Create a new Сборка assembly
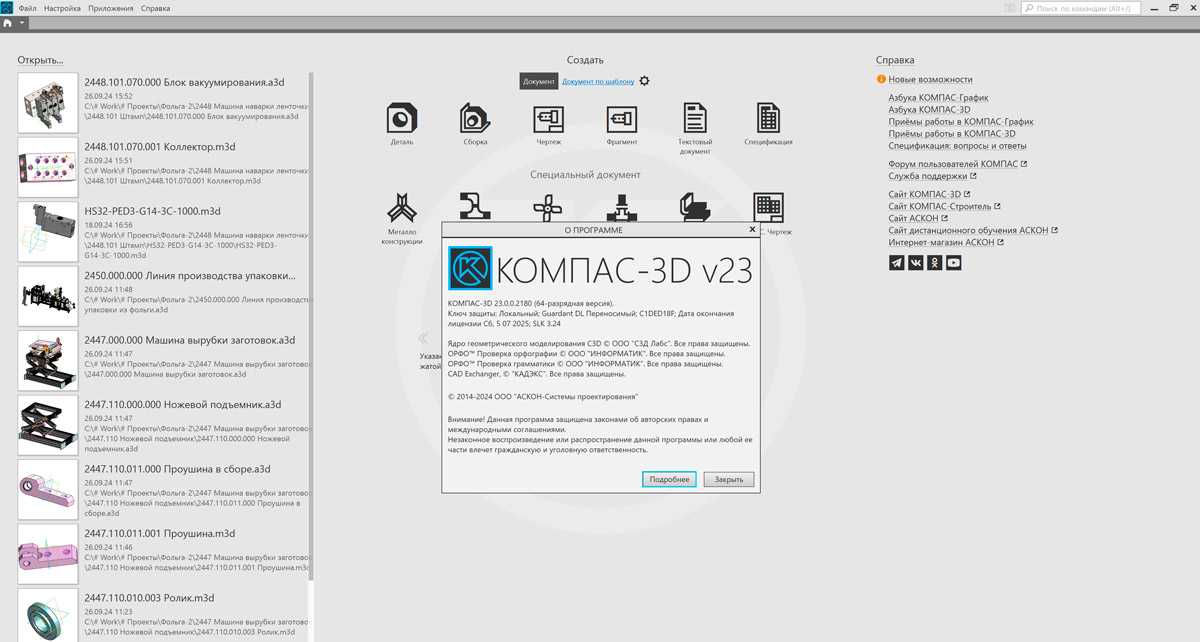 (x=475, y=118)
